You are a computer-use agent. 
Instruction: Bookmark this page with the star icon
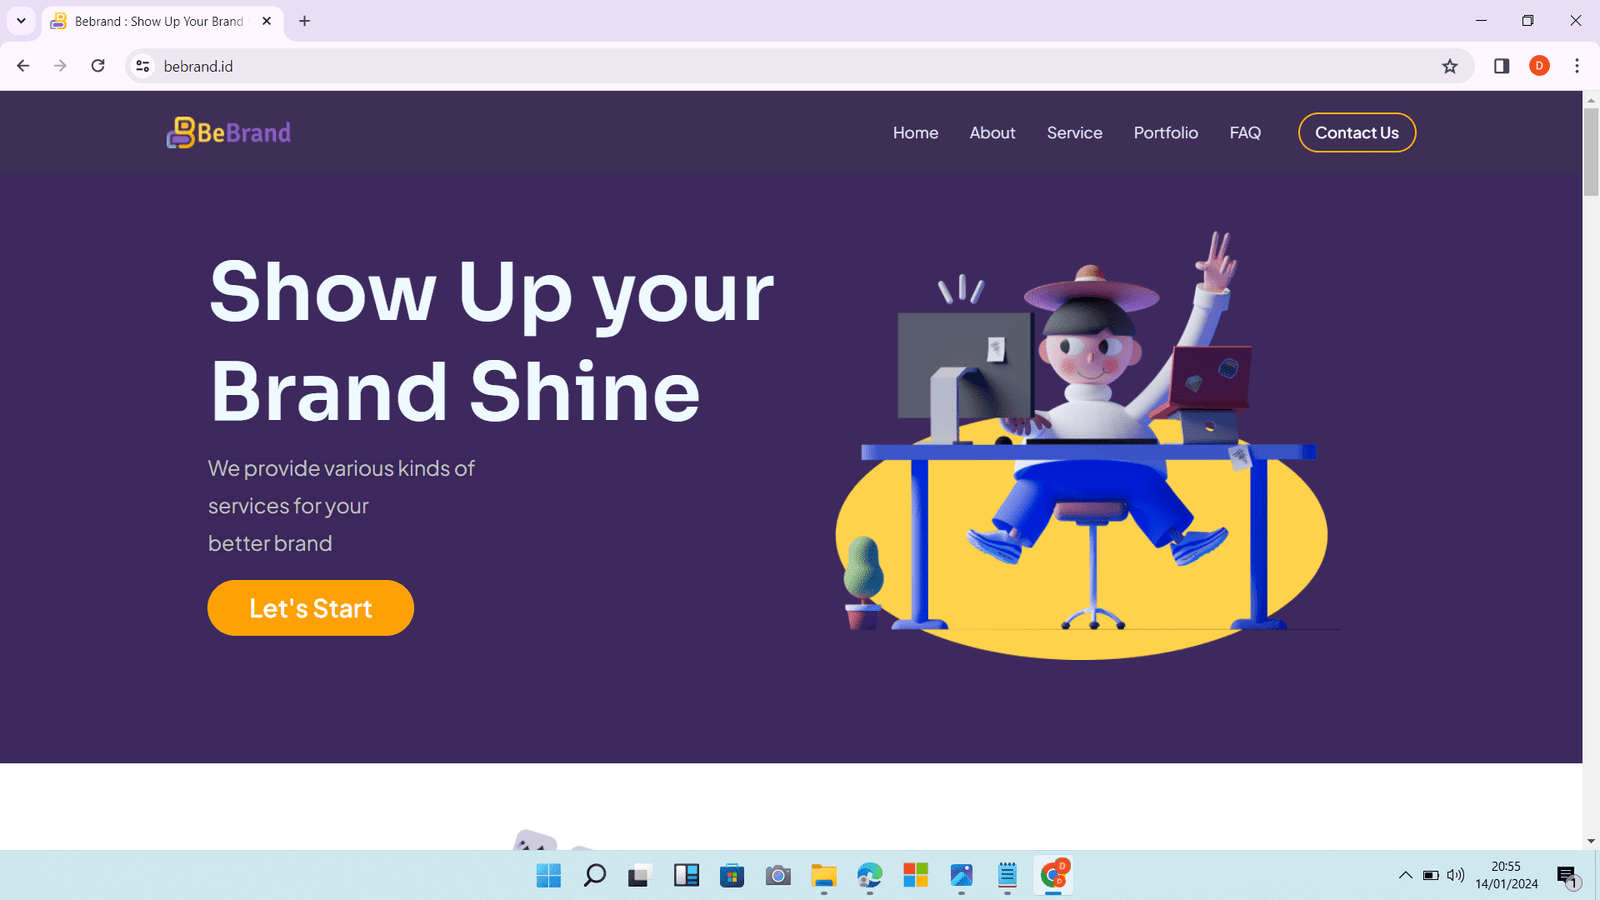tap(1450, 66)
